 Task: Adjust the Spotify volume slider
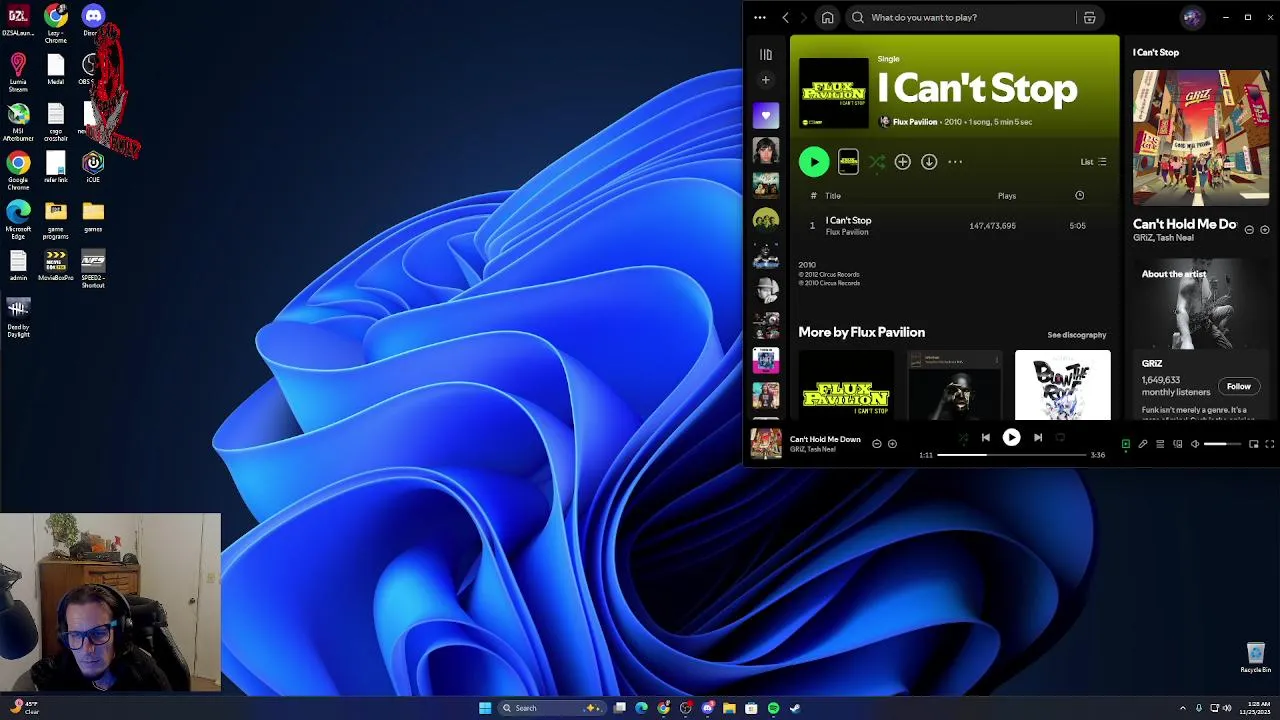point(1222,444)
